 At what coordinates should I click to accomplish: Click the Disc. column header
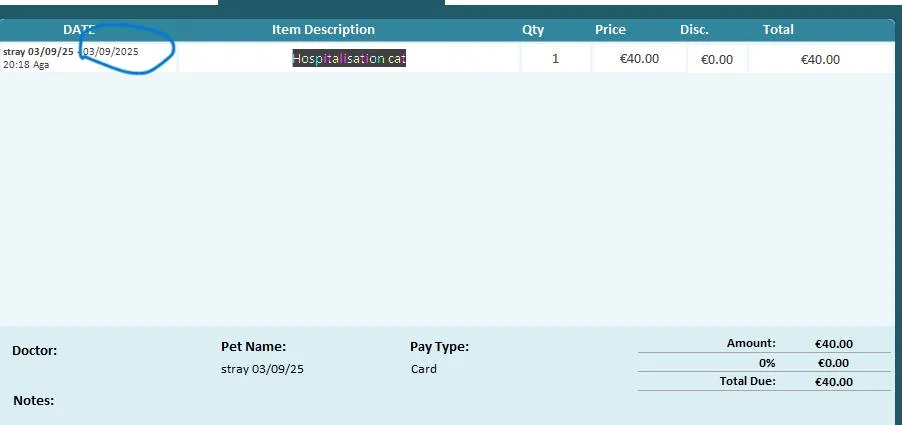point(694,30)
